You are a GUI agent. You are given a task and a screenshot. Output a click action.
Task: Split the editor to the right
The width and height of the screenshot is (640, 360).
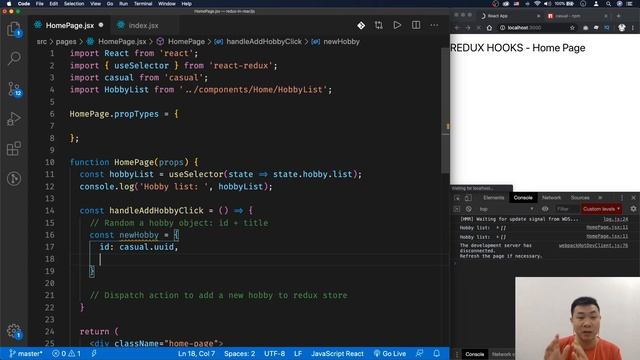[416, 25]
